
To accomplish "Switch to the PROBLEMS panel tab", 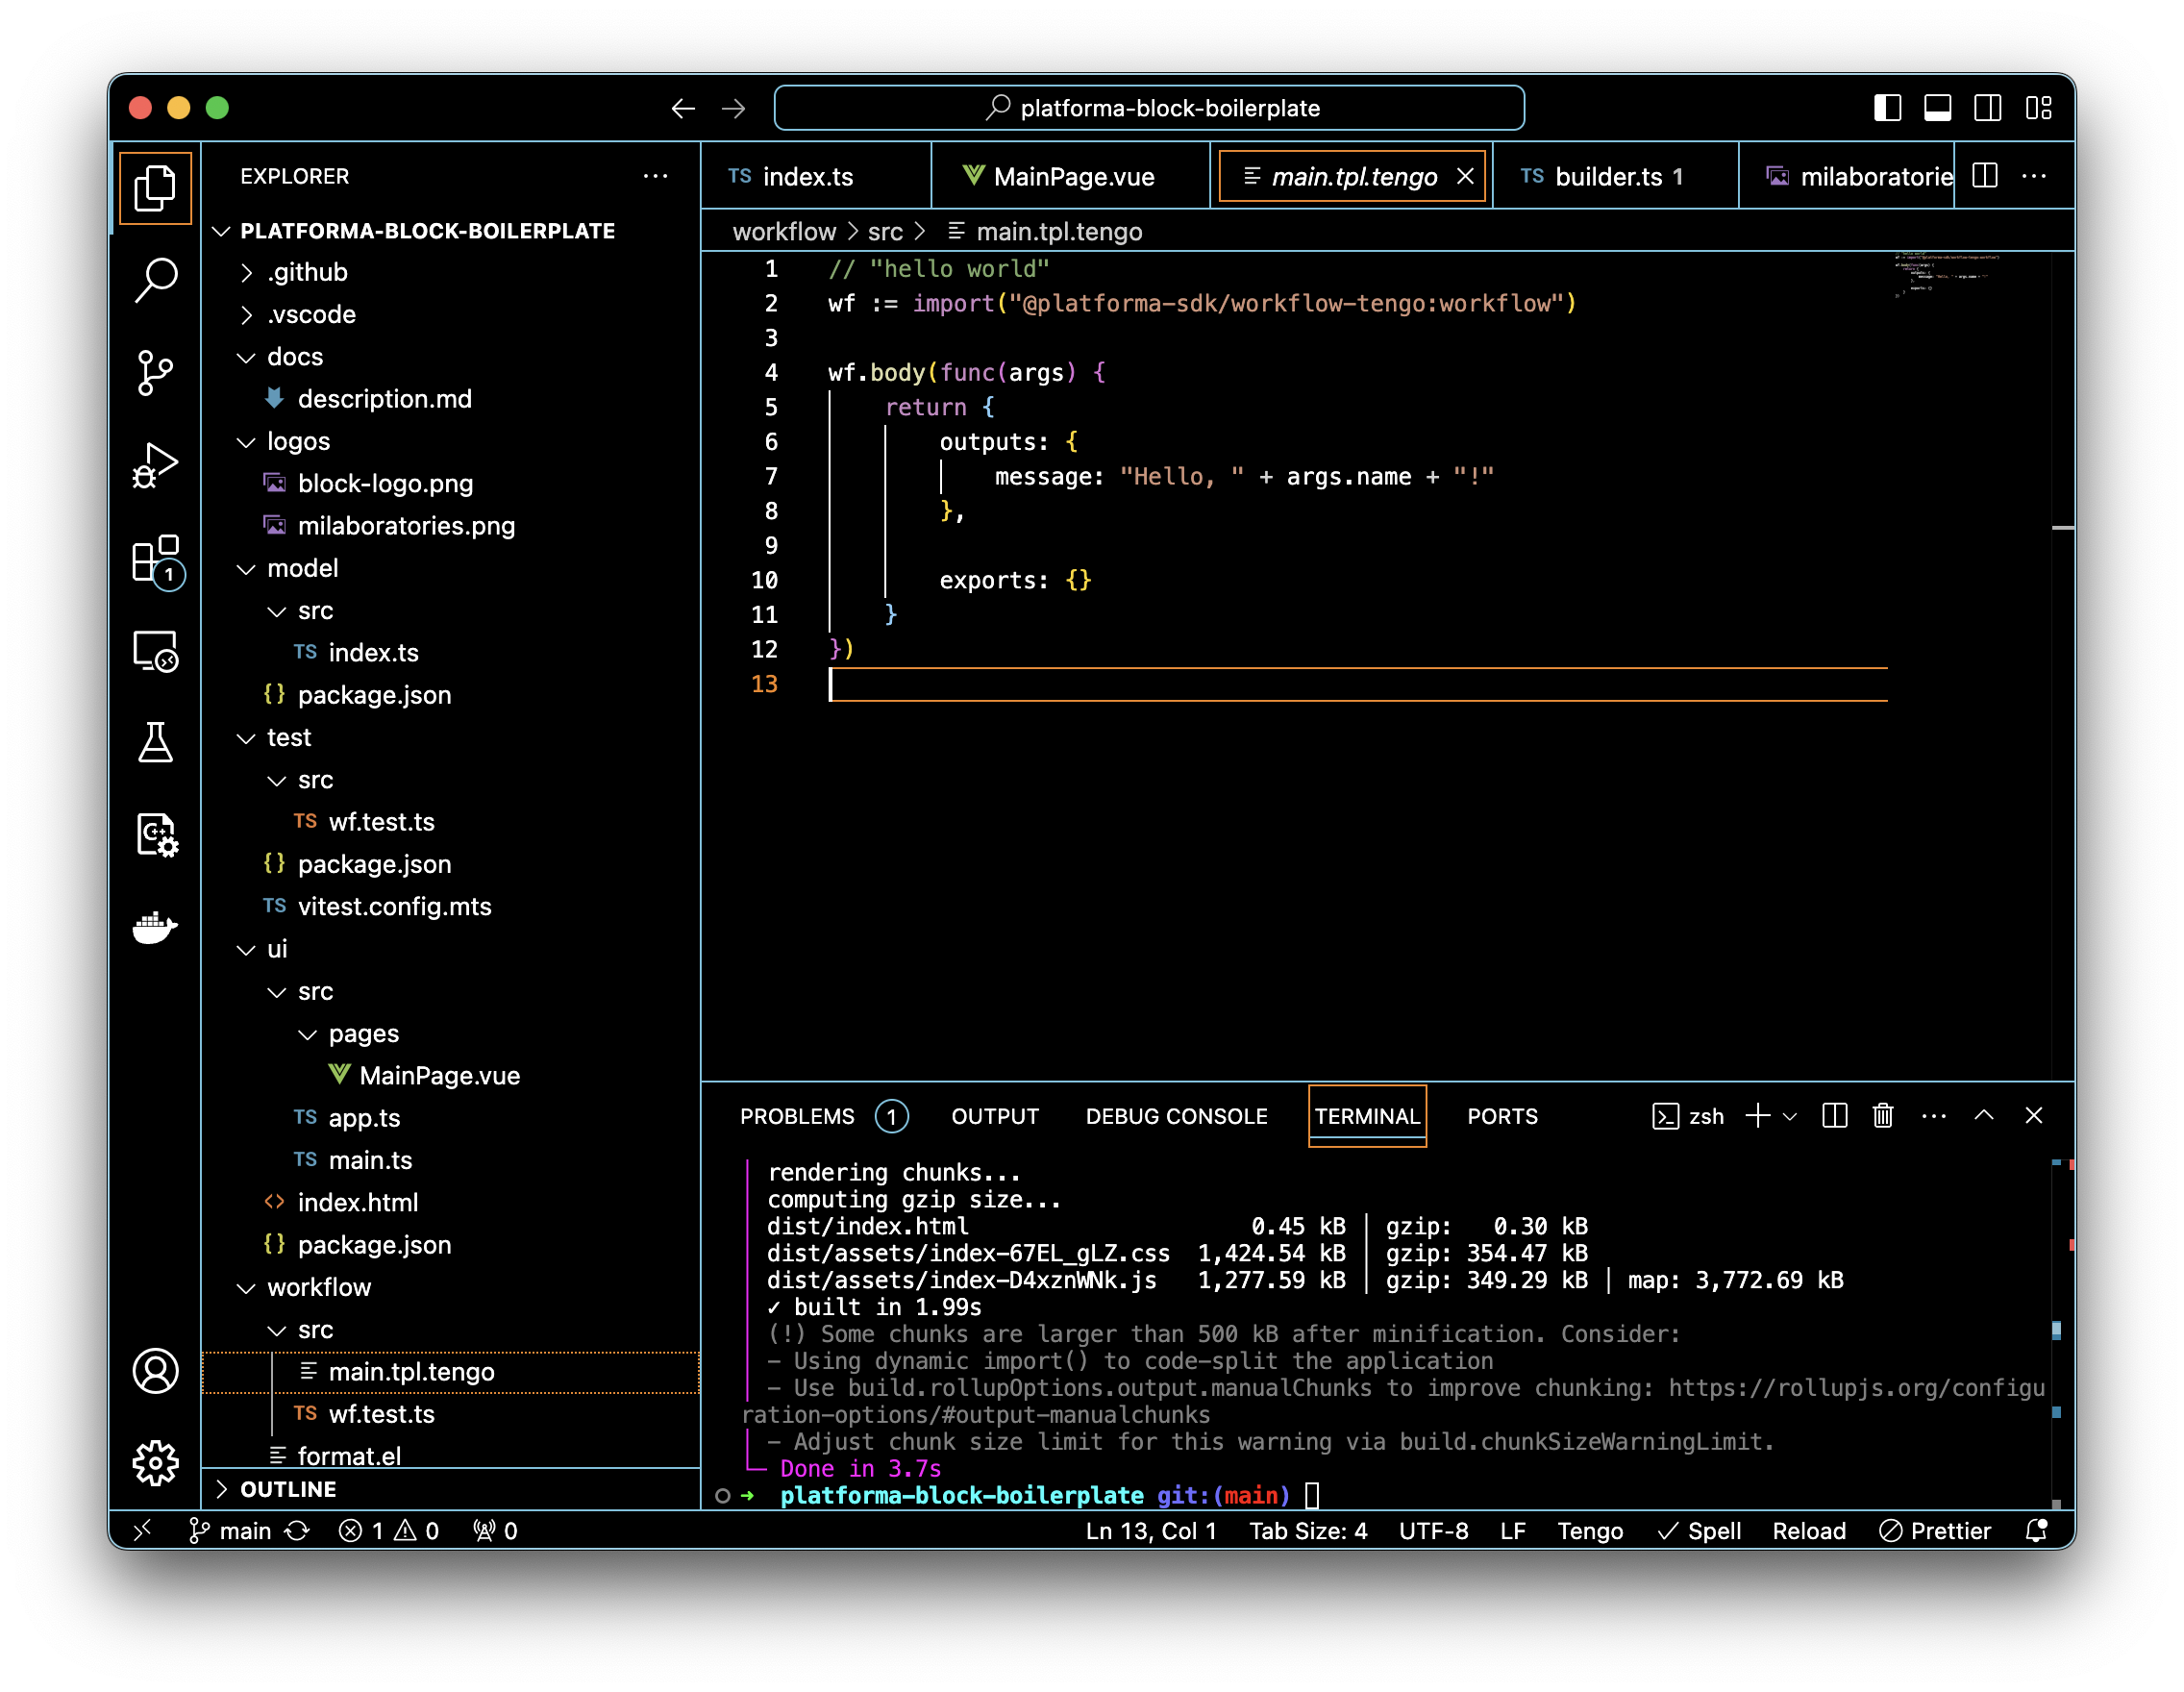I will (797, 1116).
